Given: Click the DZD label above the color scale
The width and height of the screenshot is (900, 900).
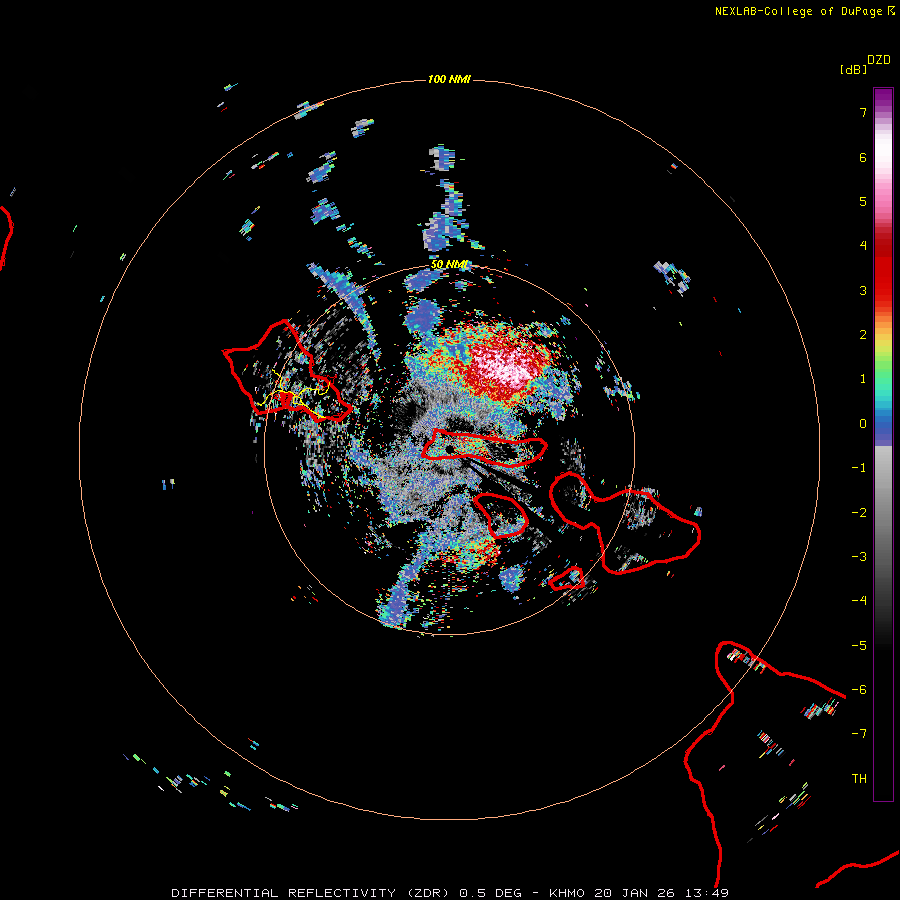Looking at the screenshot, I should tap(879, 60).
